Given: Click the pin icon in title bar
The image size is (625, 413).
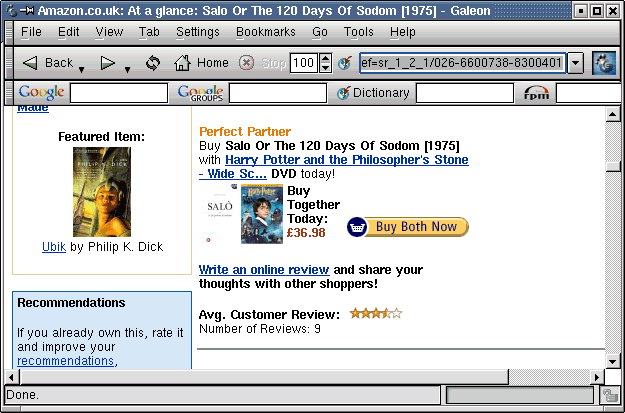Looking at the screenshot, I should click(x=27, y=11).
